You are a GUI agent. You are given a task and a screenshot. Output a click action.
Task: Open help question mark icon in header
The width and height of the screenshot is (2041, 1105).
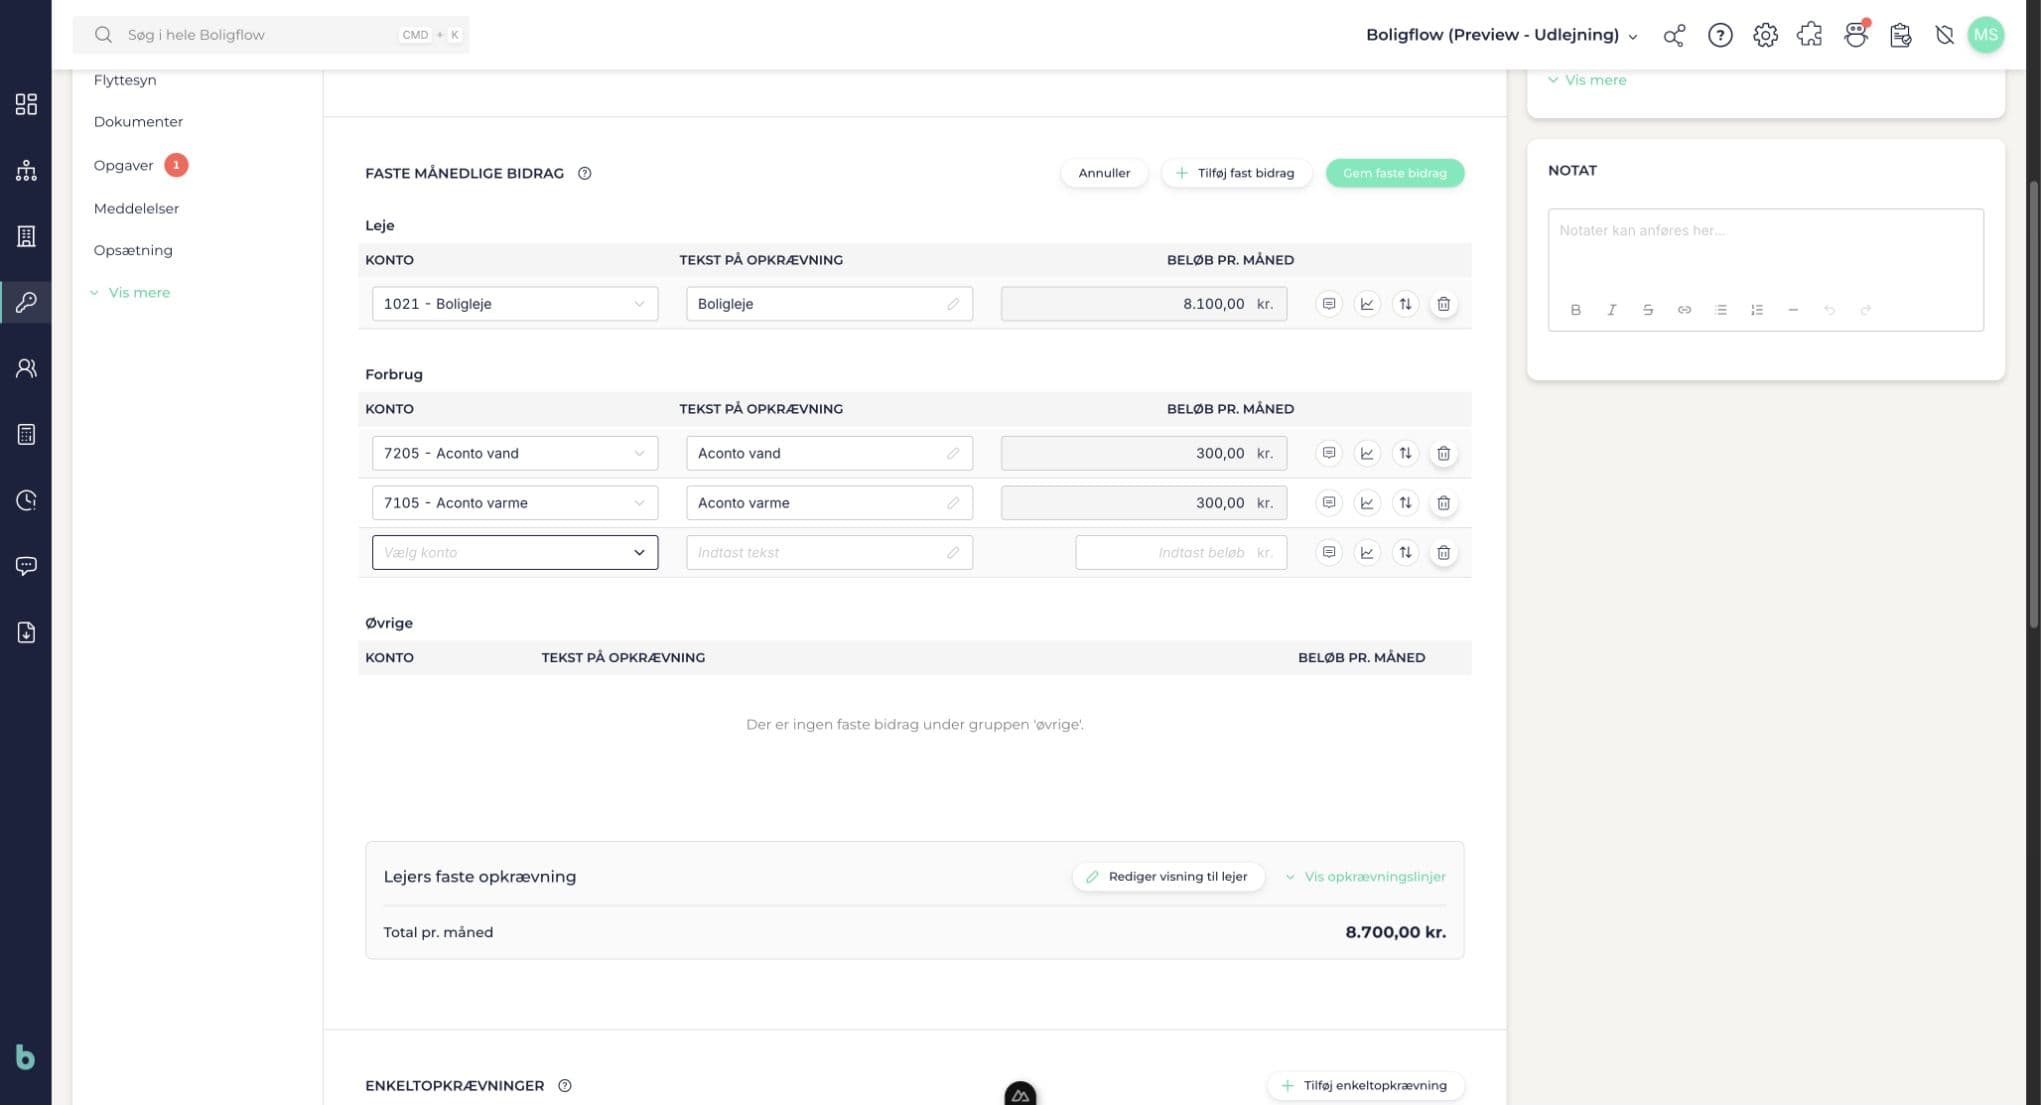tap(1720, 35)
